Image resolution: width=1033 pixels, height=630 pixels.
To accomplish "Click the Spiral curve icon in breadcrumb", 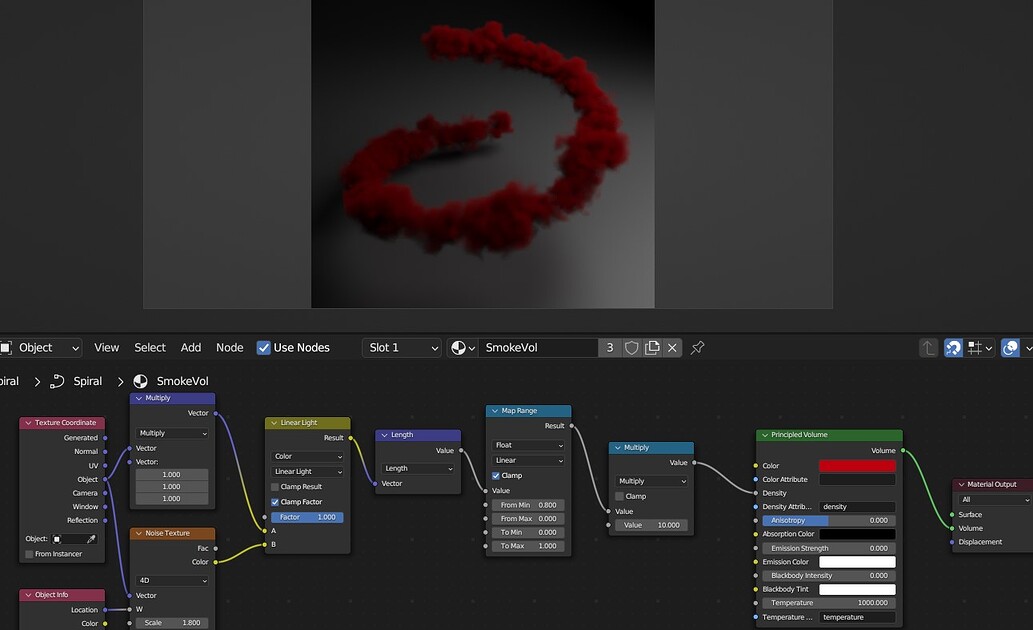I will pyautogui.click(x=57, y=381).
